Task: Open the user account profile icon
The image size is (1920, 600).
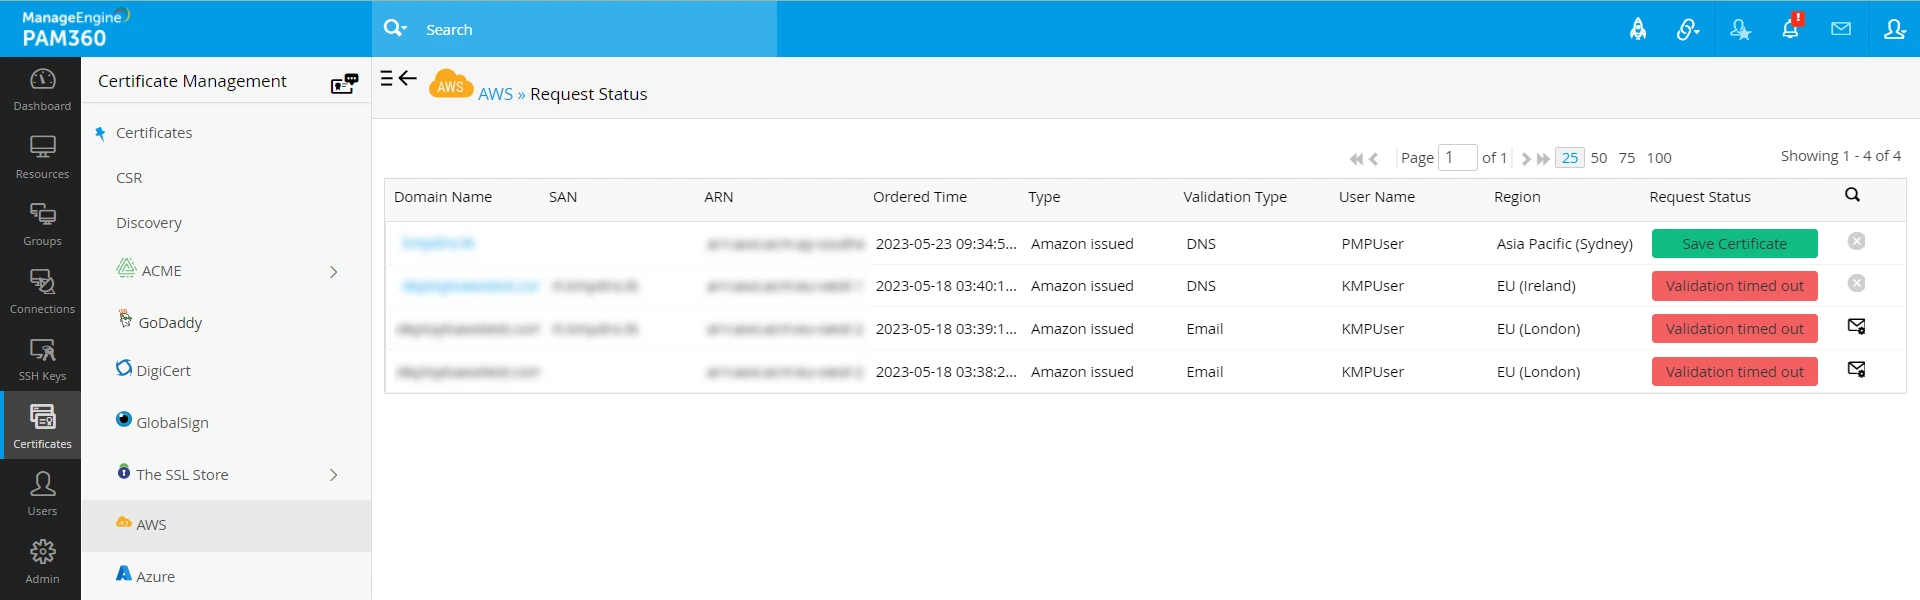Action: 1894,29
